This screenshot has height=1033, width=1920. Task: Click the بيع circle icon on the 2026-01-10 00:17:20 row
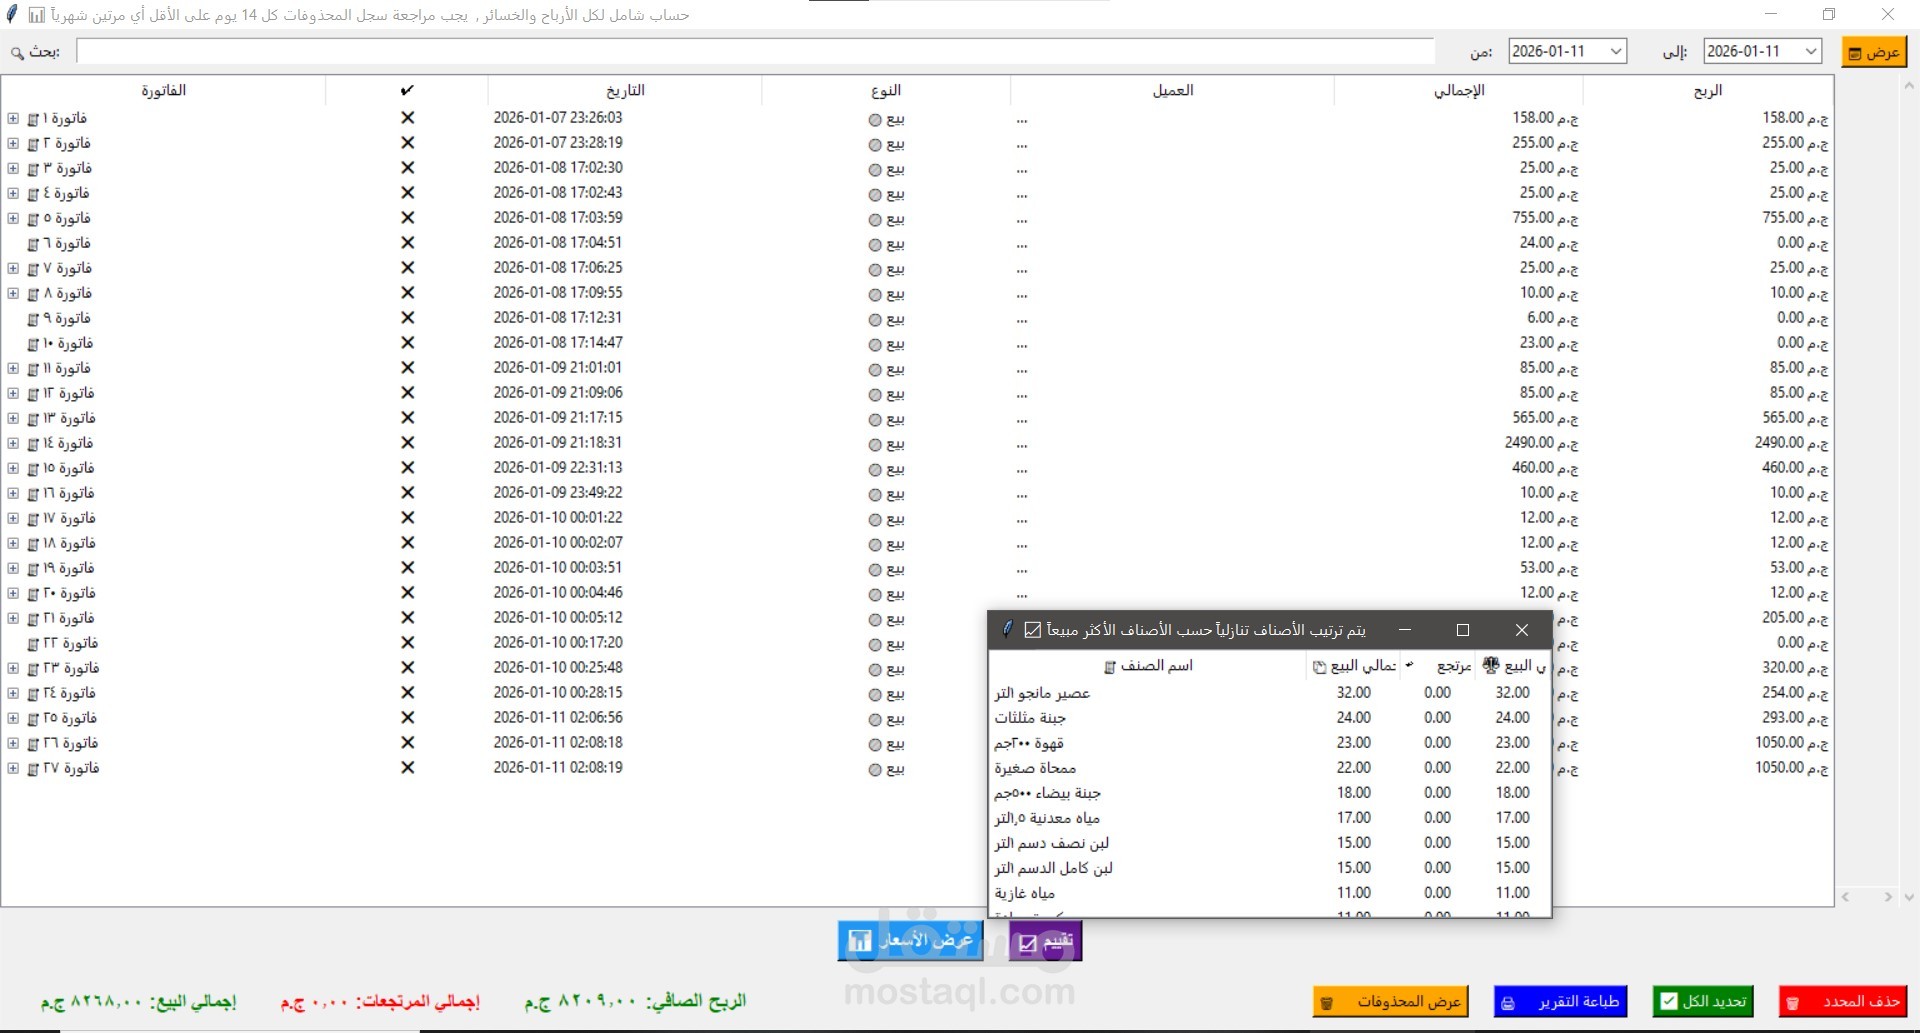point(875,644)
